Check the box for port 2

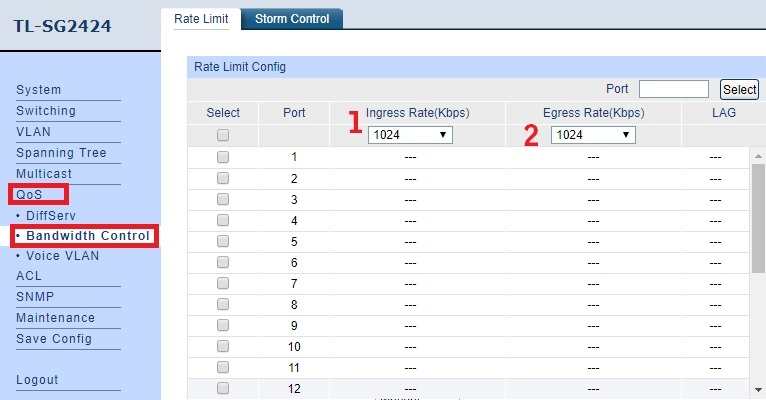[223, 178]
